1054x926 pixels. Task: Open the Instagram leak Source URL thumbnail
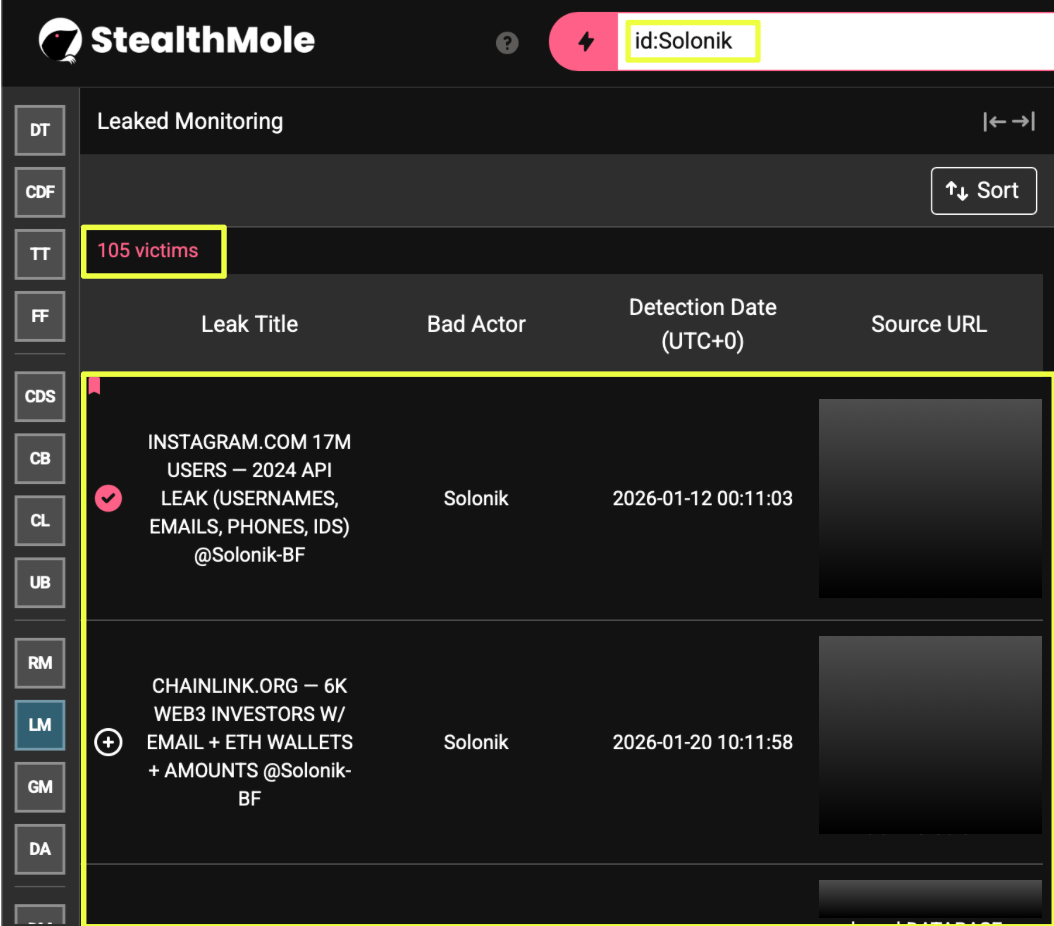[929, 498]
